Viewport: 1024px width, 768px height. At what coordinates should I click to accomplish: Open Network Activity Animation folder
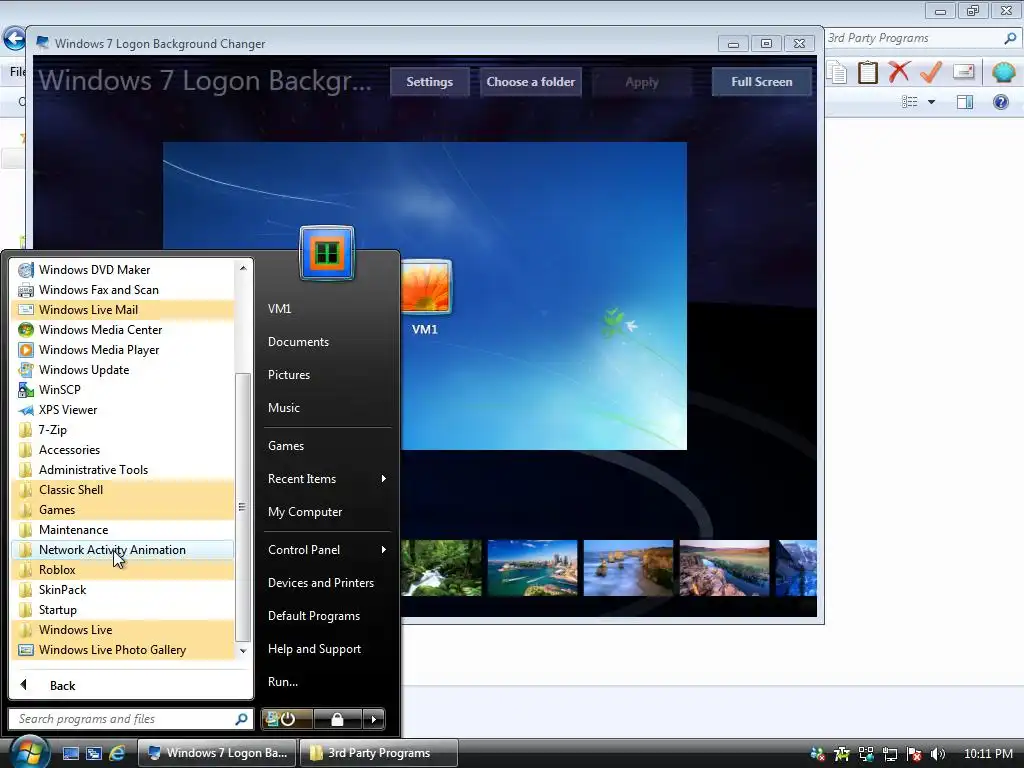point(122,550)
